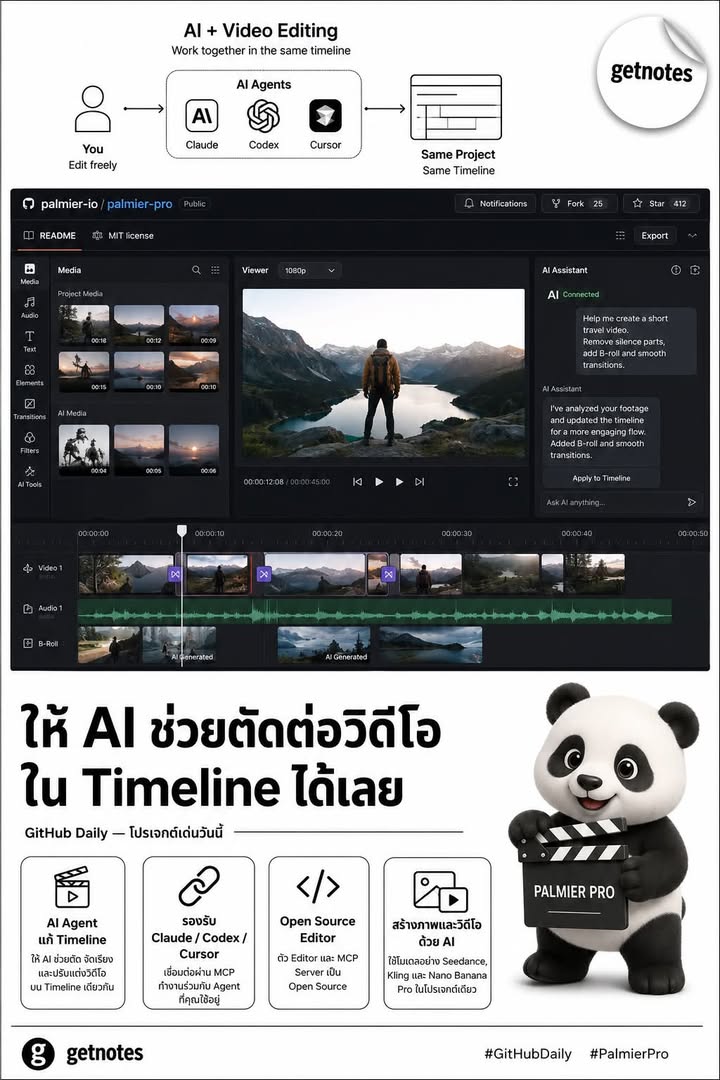This screenshot has width=720, height=1080.
Task: Click the new chat icon in AI Assistant header
Action: (x=695, y=270)
